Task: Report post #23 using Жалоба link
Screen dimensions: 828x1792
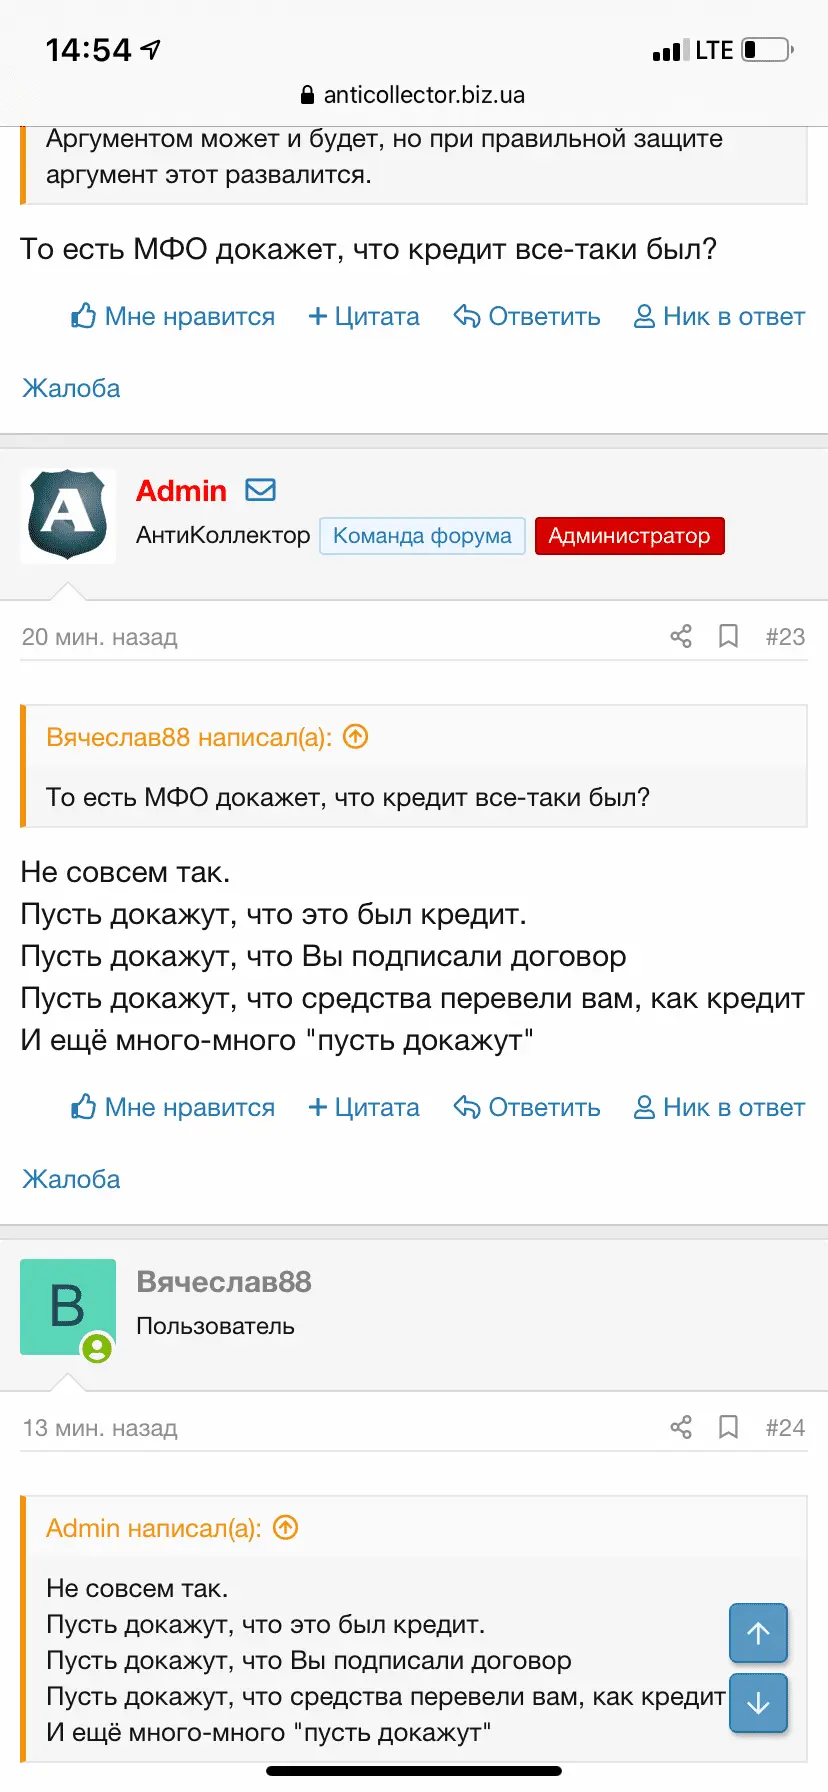Action: (x=71, y=1179)
